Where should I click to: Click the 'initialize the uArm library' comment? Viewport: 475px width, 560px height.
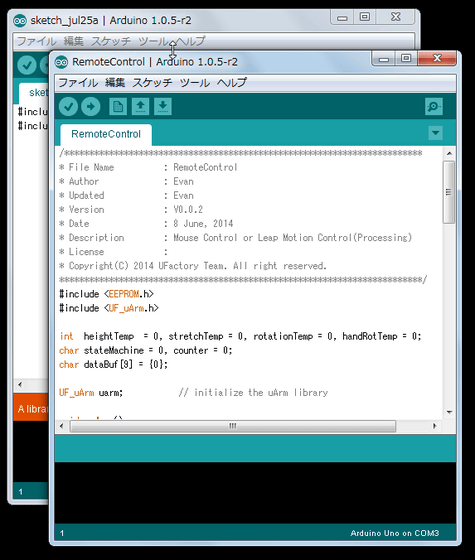(253, 393)
